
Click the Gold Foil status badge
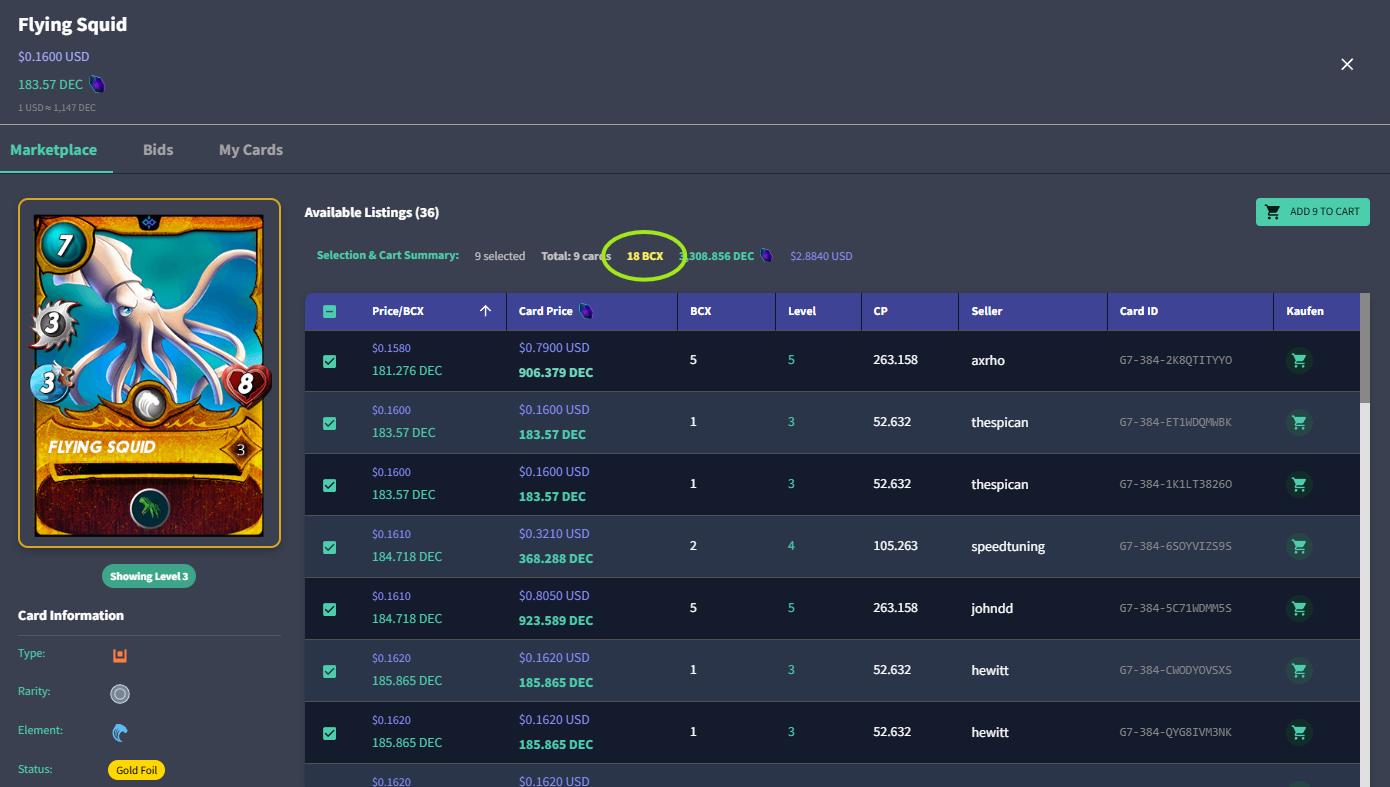136,770
